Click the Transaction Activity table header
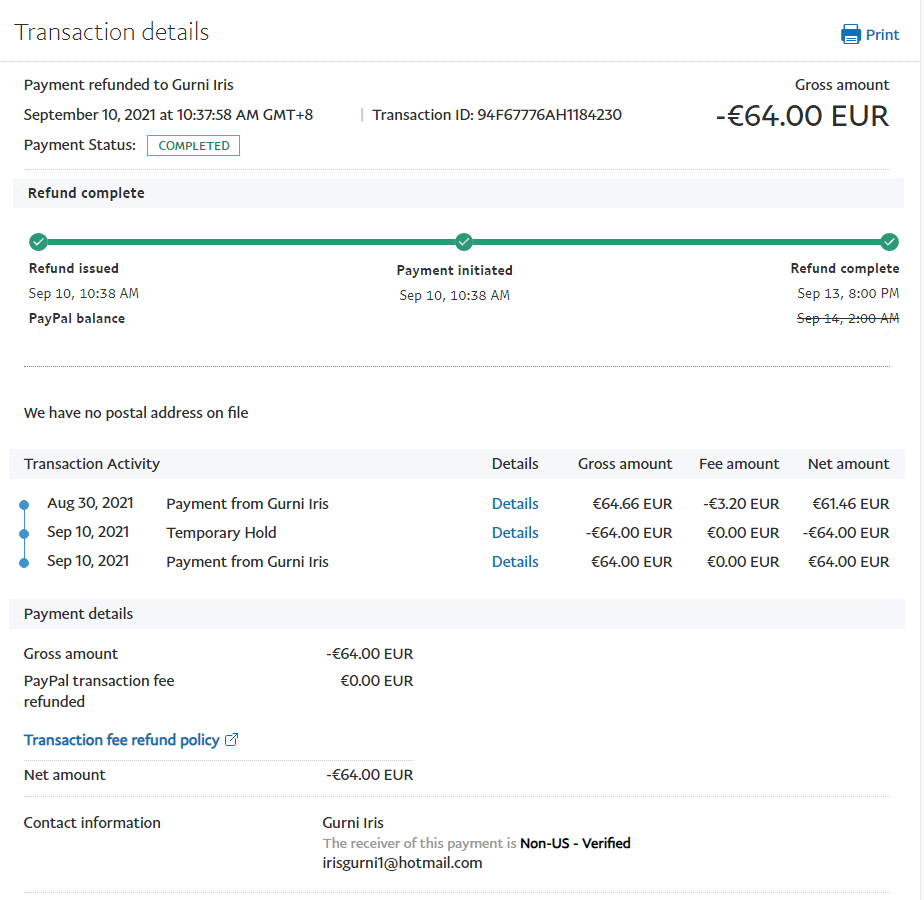 92,464
